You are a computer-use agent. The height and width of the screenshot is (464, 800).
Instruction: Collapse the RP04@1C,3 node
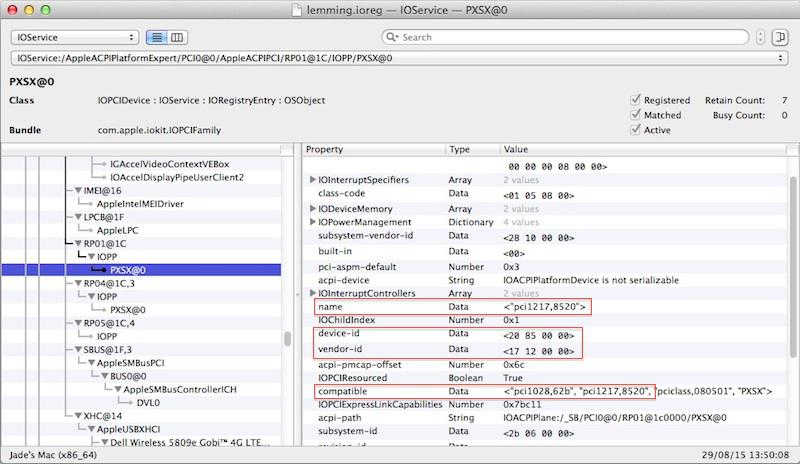tap(78, 283)
